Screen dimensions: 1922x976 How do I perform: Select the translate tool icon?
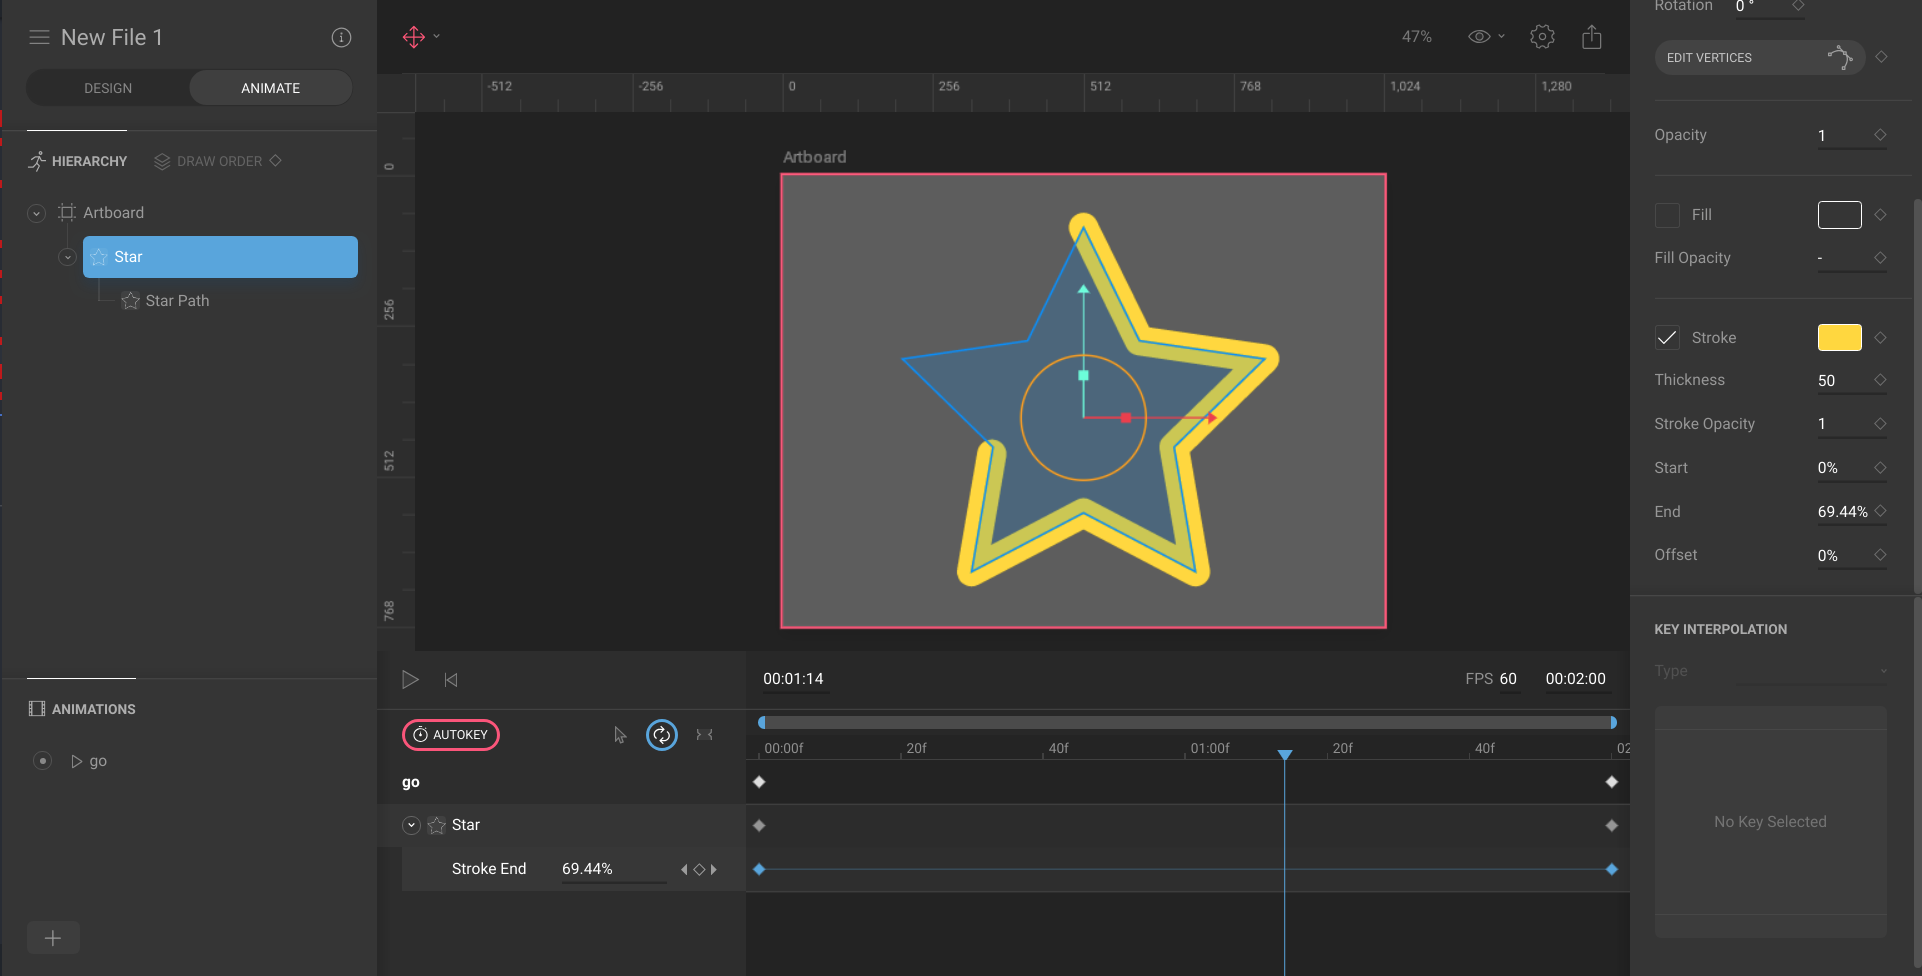(414, 37)
